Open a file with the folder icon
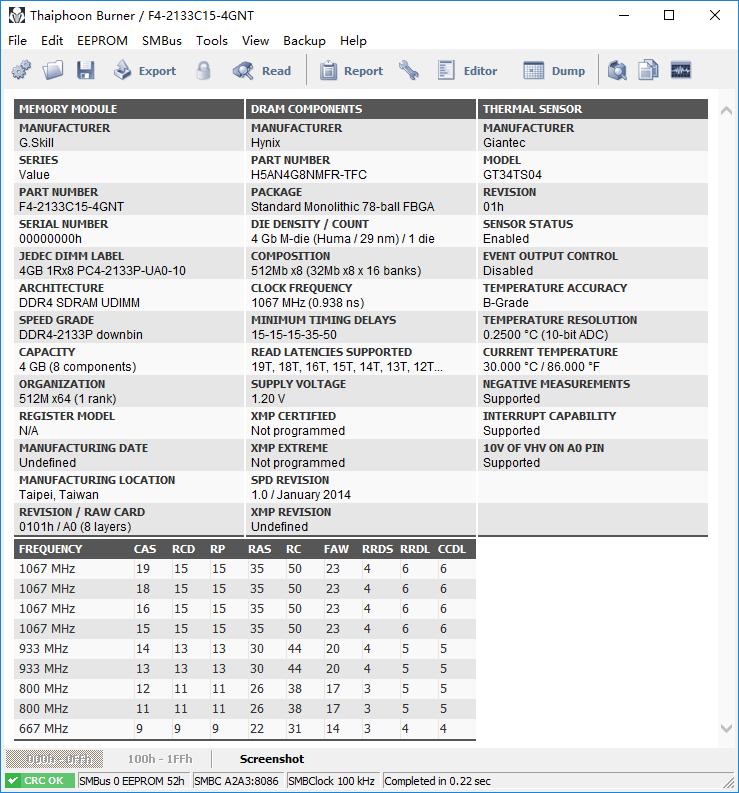Screen dimensions: 739x793 click(53, 70)
